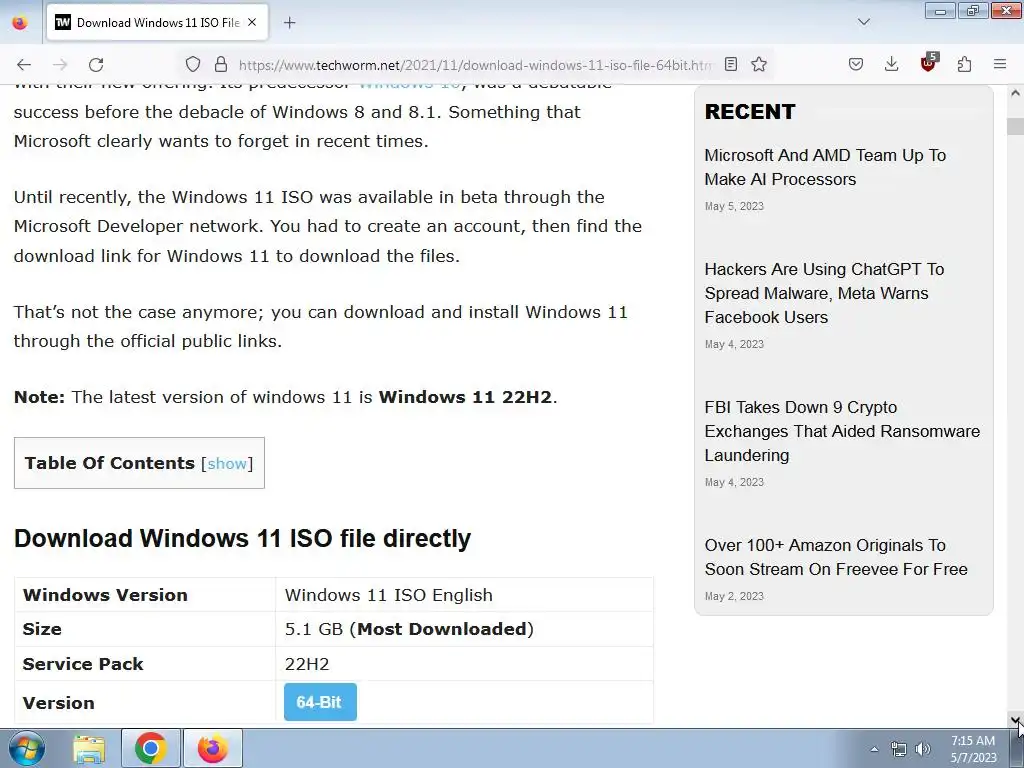Click the Windows Version row label

coord(105,595)
